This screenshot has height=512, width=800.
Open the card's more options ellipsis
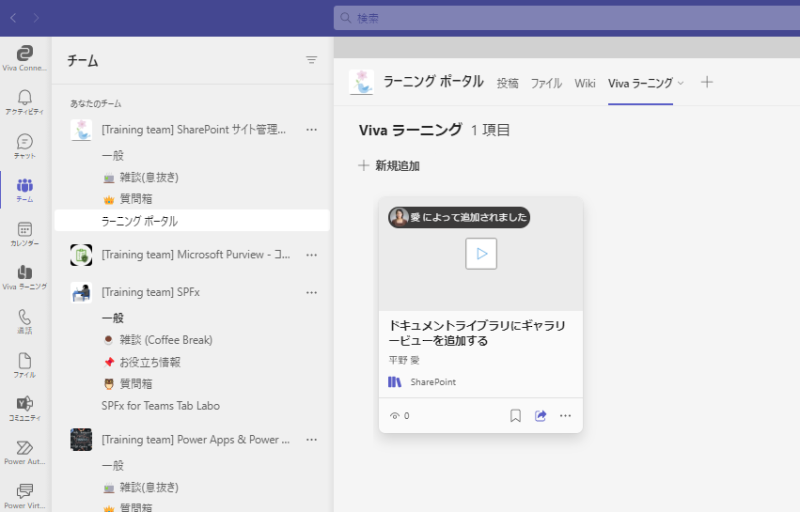click(x=565, y=416)
